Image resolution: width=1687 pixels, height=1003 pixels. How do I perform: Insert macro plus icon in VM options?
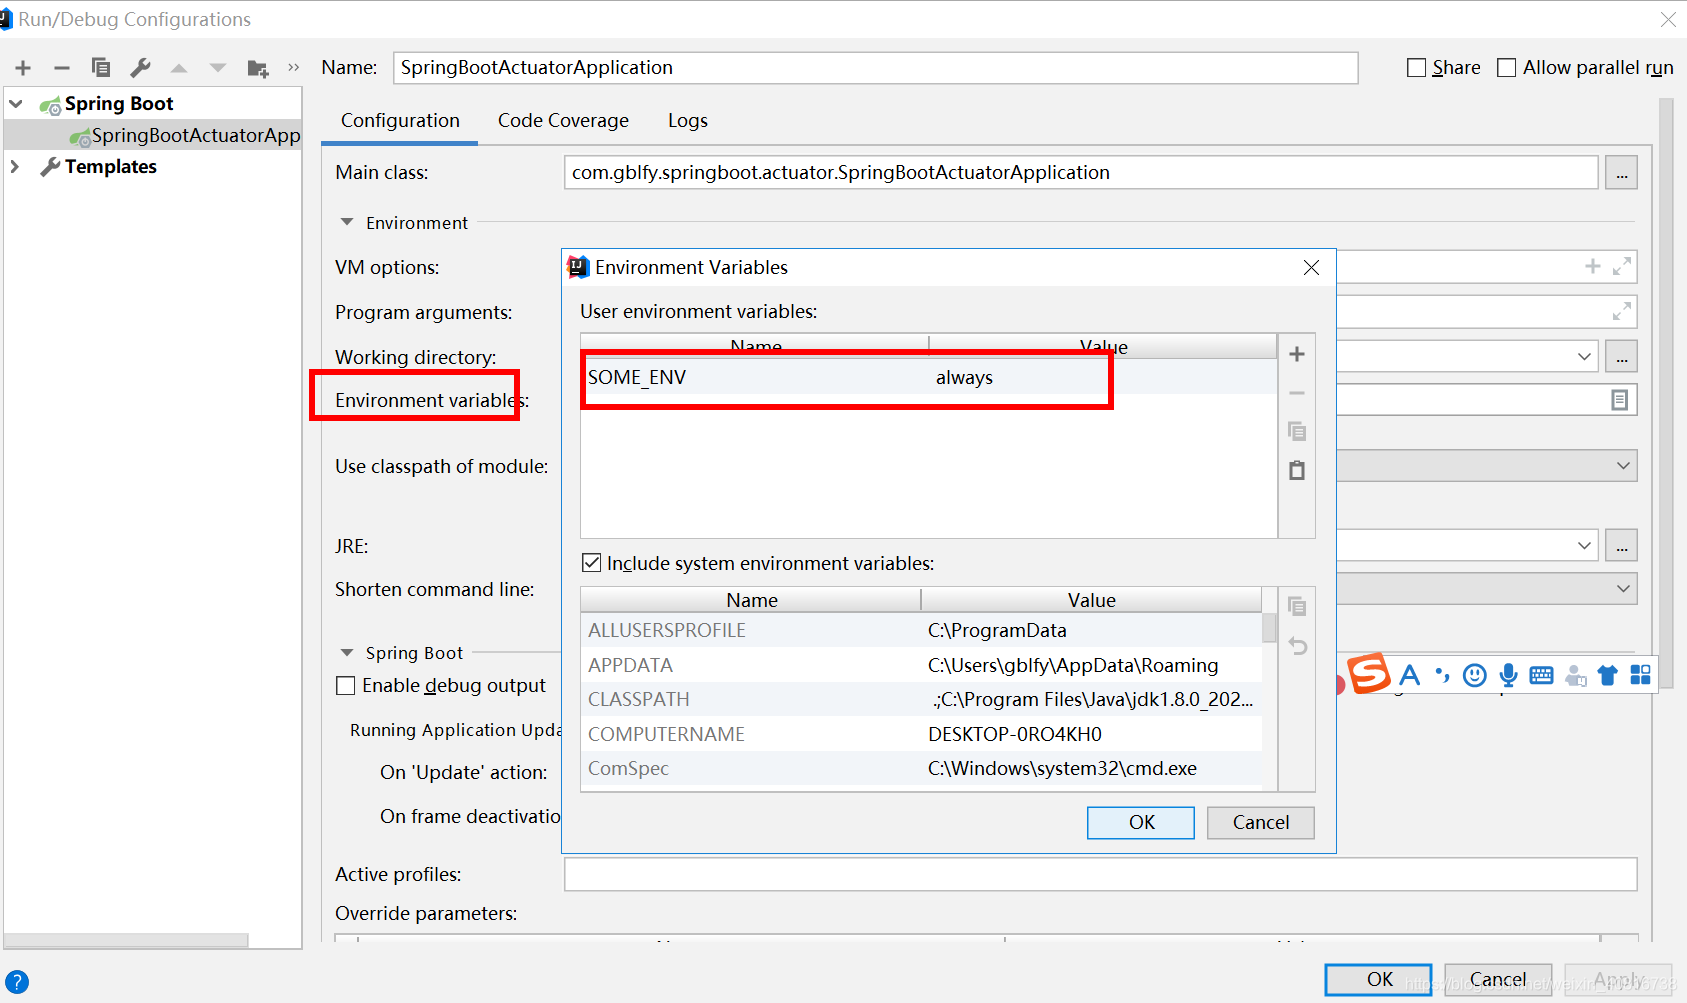tap(1593, 266)
